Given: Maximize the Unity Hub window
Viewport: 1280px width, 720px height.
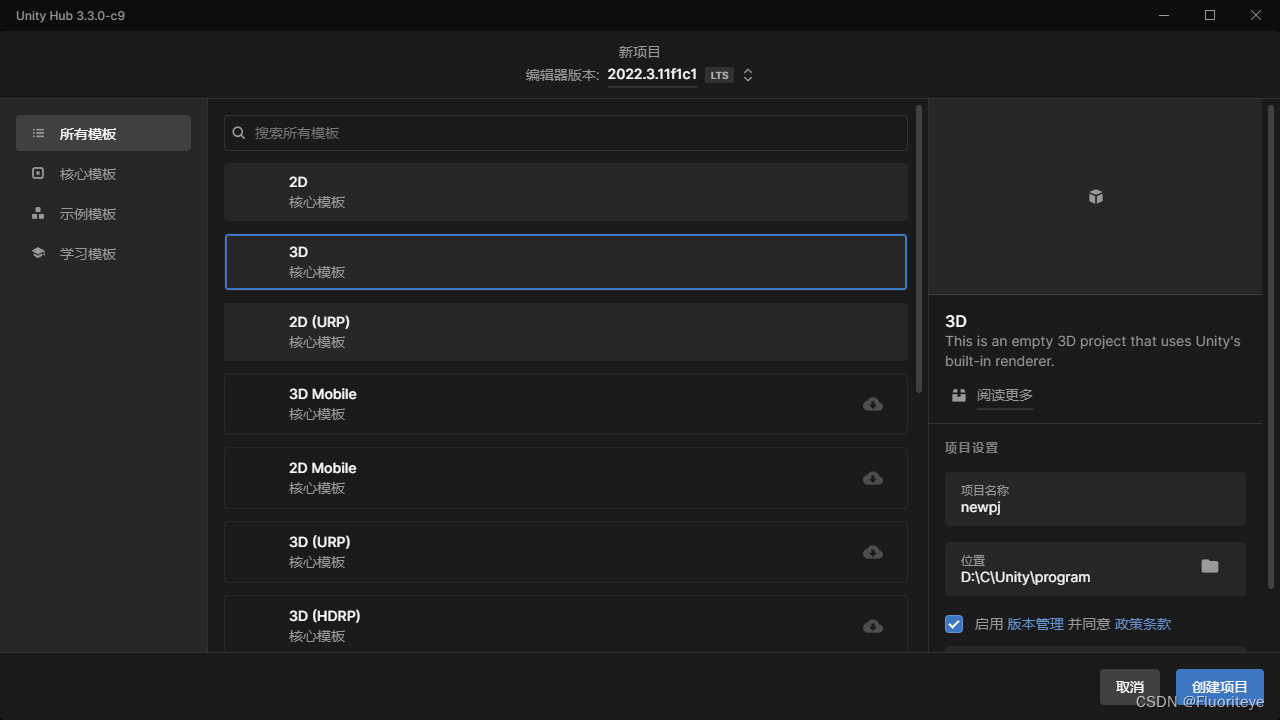Looking at the screenshot, I should (x=1210, y=15).
